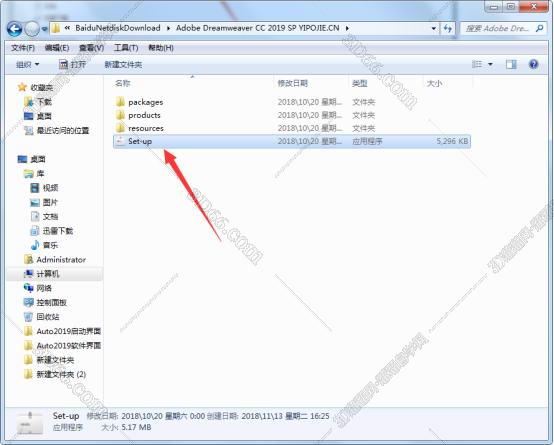Image resolution: width=554 pixels, height=445 pixels.
Task: Open 下载 in favorites
Action: click(44, 102)
